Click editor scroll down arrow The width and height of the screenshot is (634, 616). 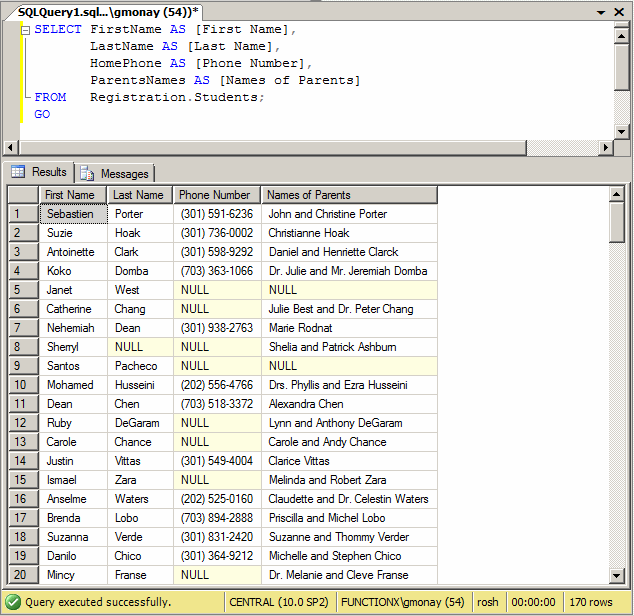(x=621, y=131)
